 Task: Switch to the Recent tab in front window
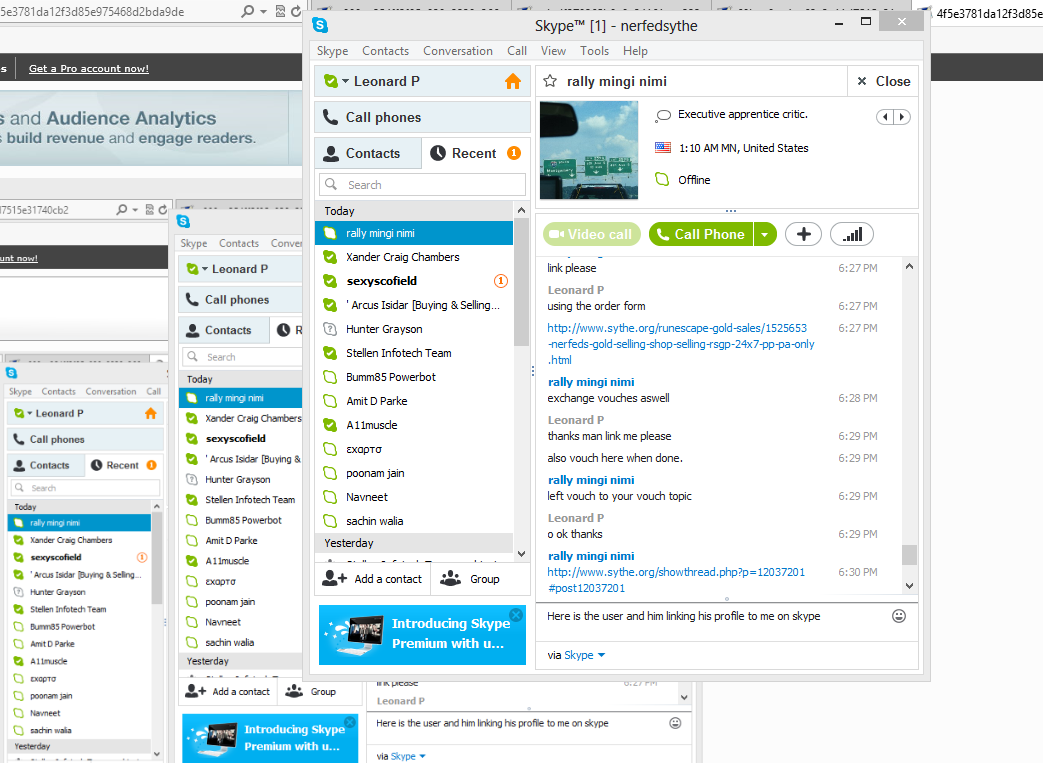pyautogui.click(x=476, y=153)
